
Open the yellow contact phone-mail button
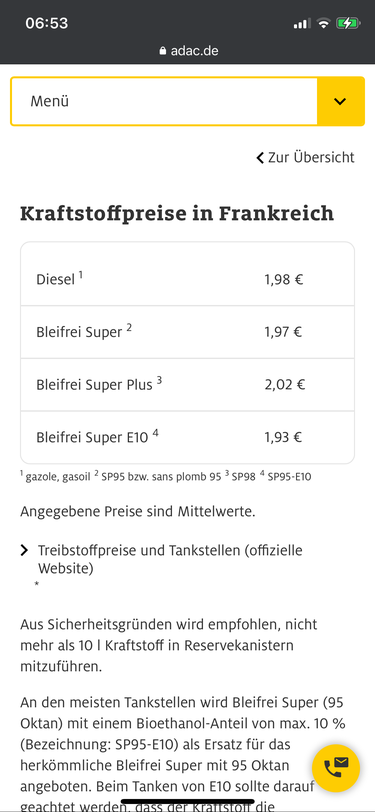coord(336,768)
